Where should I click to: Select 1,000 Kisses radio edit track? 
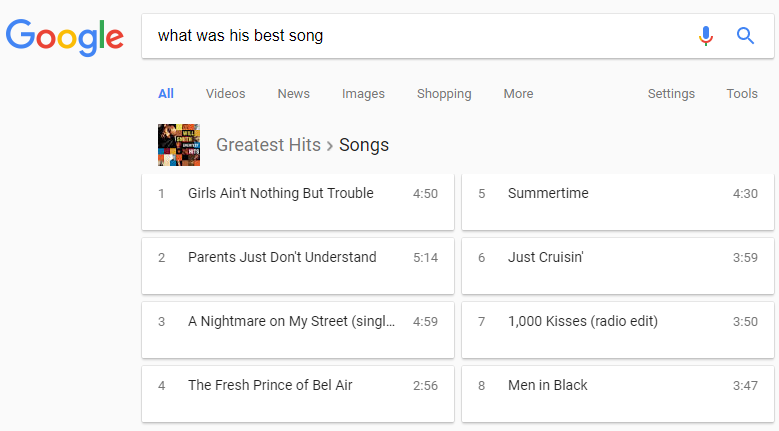pyautogui.click(x=618, y=330)
